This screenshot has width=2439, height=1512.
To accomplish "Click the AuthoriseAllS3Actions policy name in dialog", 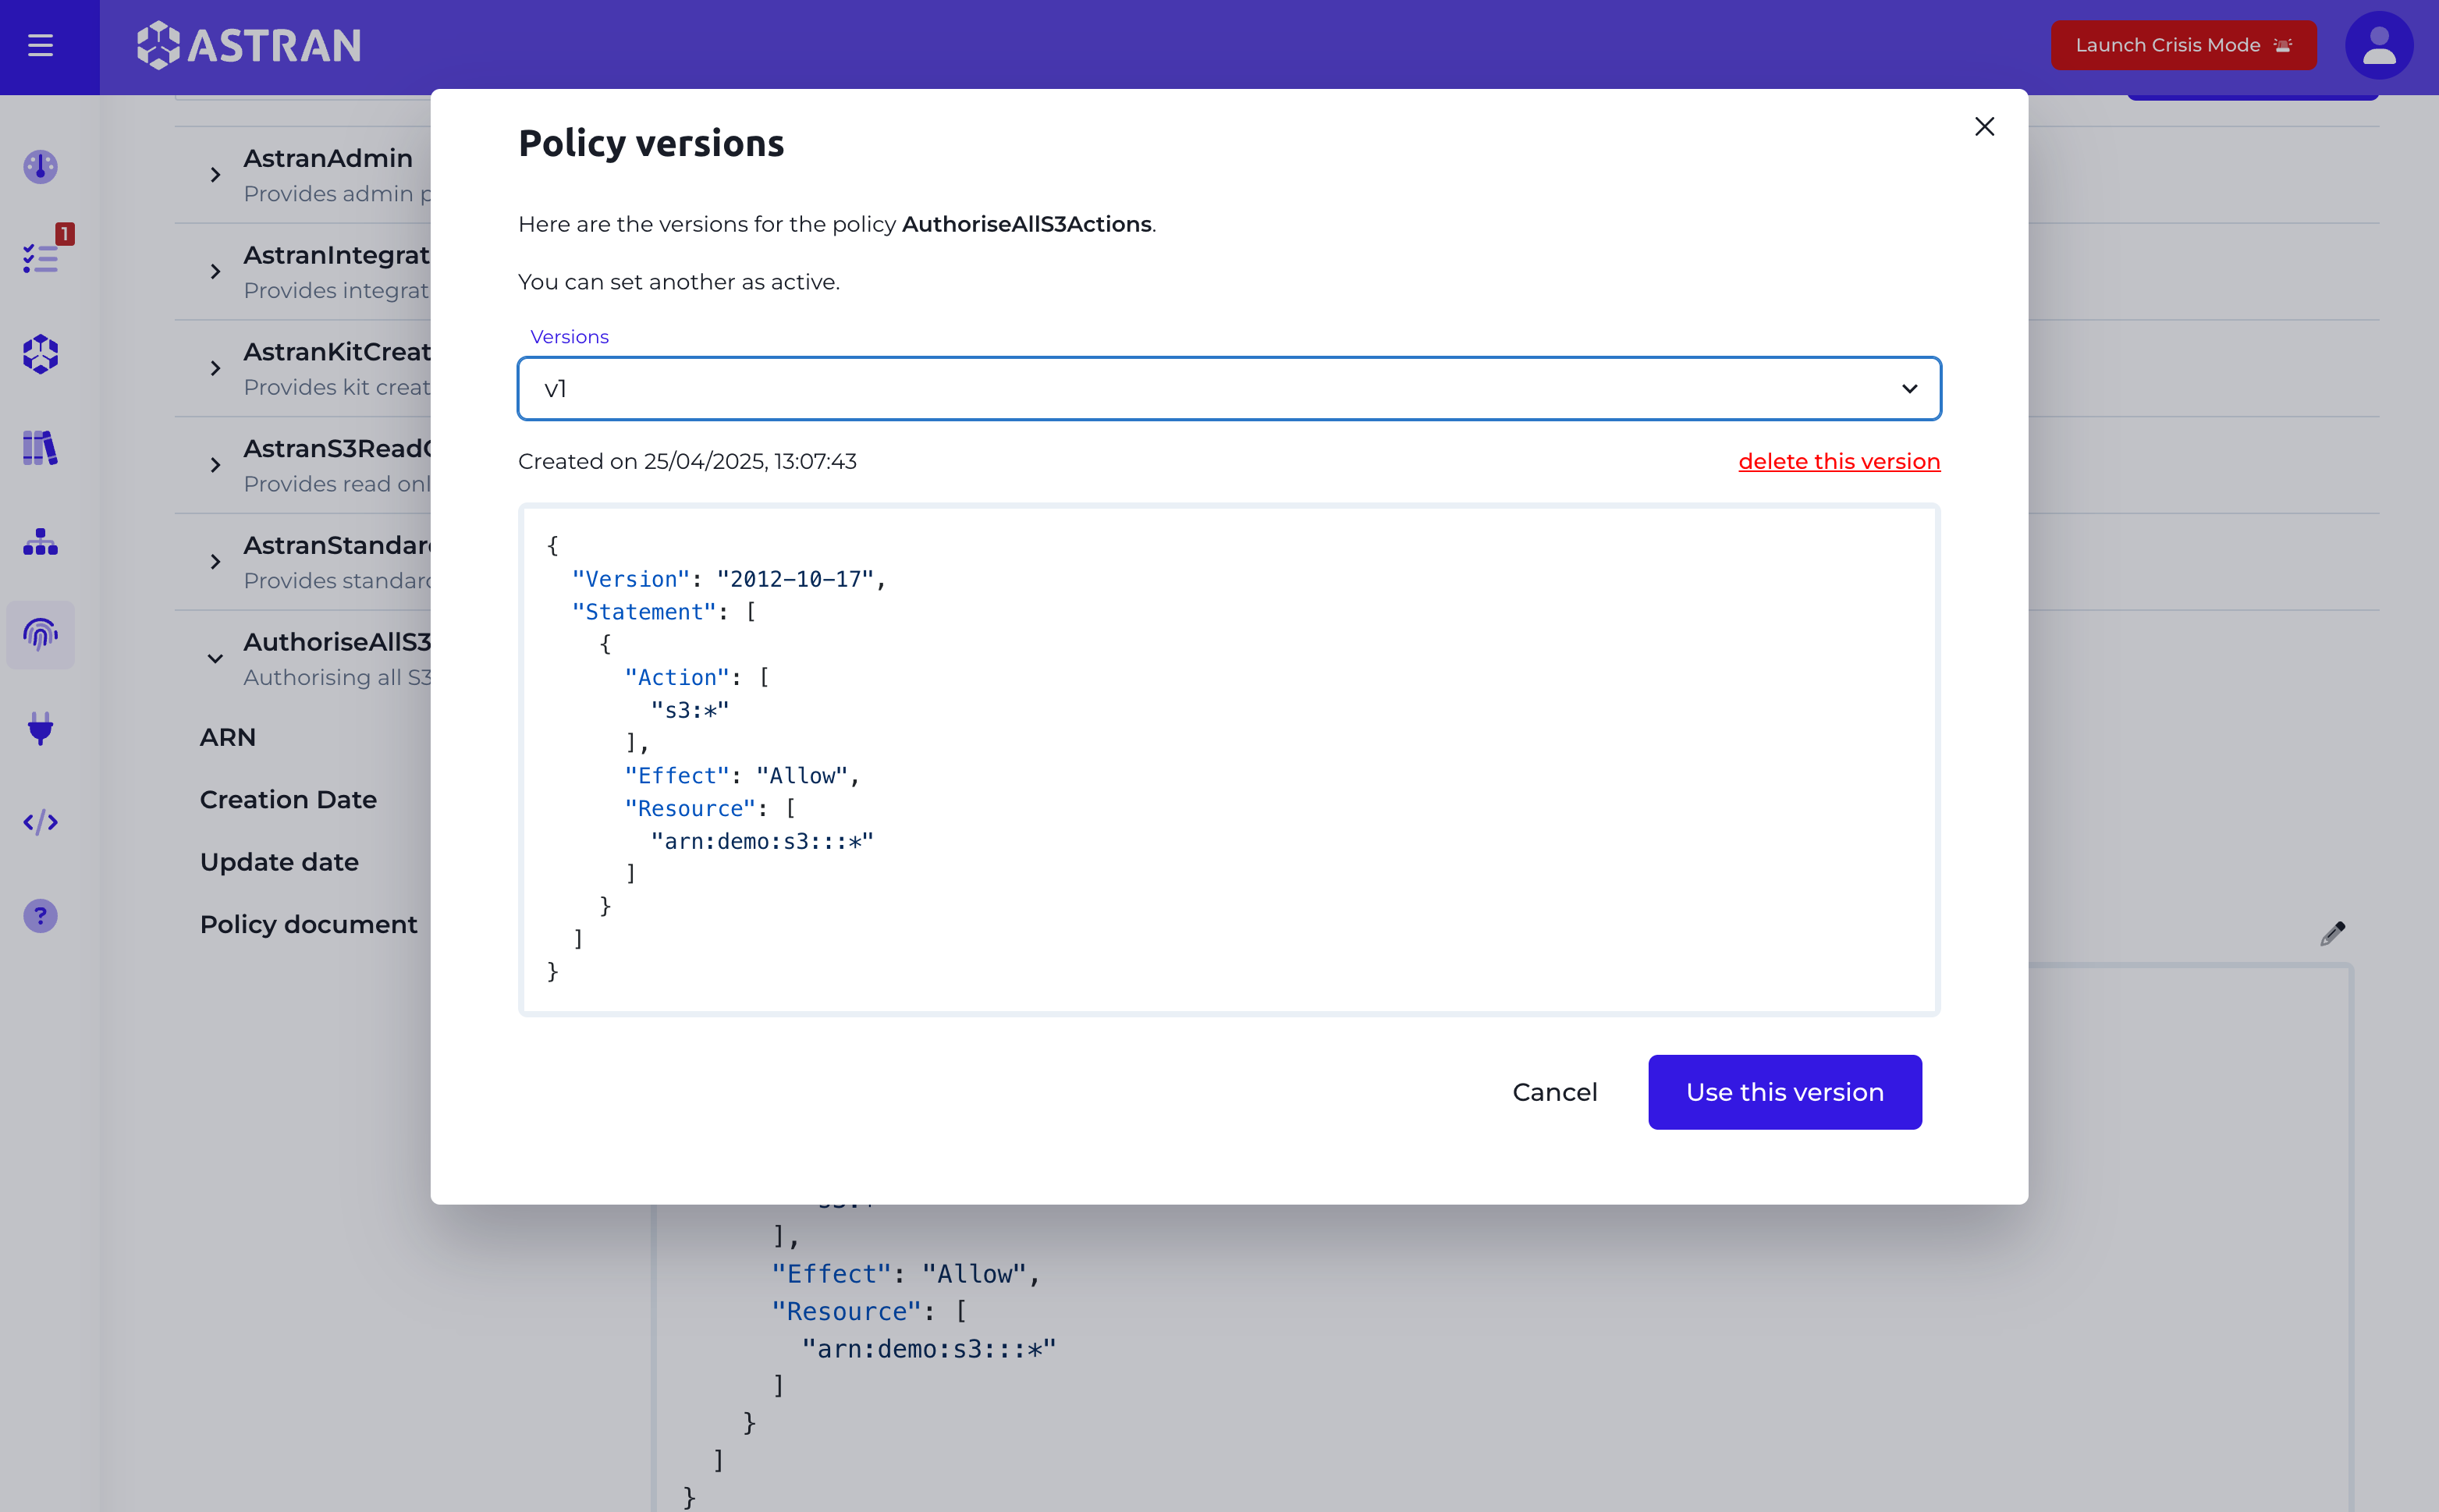I will [x=1026, y=224].
